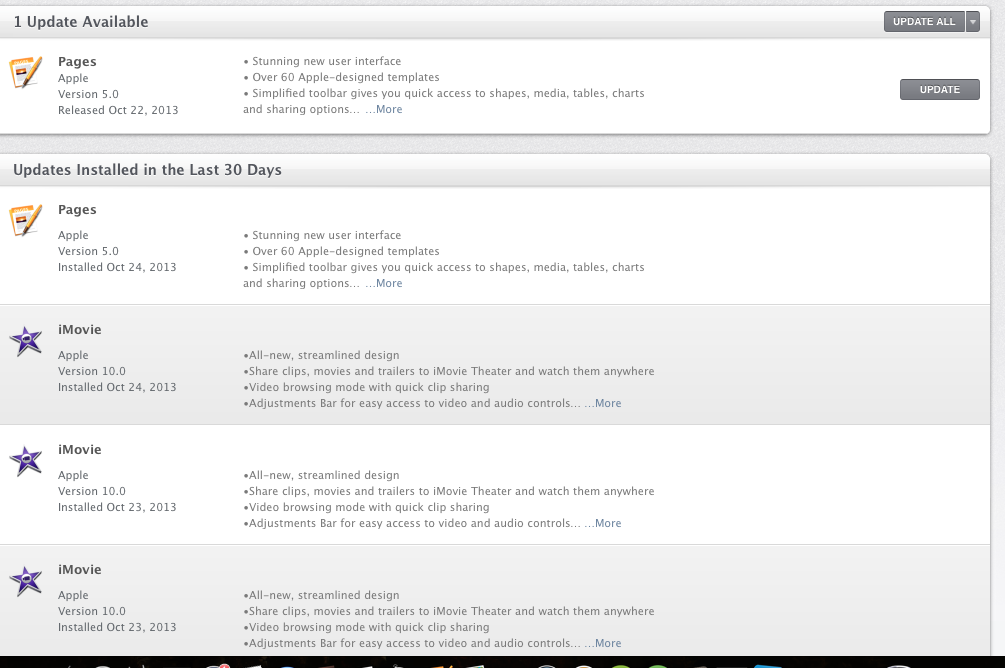1005x668 pixels.
Task: Click 'Video browsing mode' line in the Oct 24 iMovie entry
Action: (x=369, y=387)
